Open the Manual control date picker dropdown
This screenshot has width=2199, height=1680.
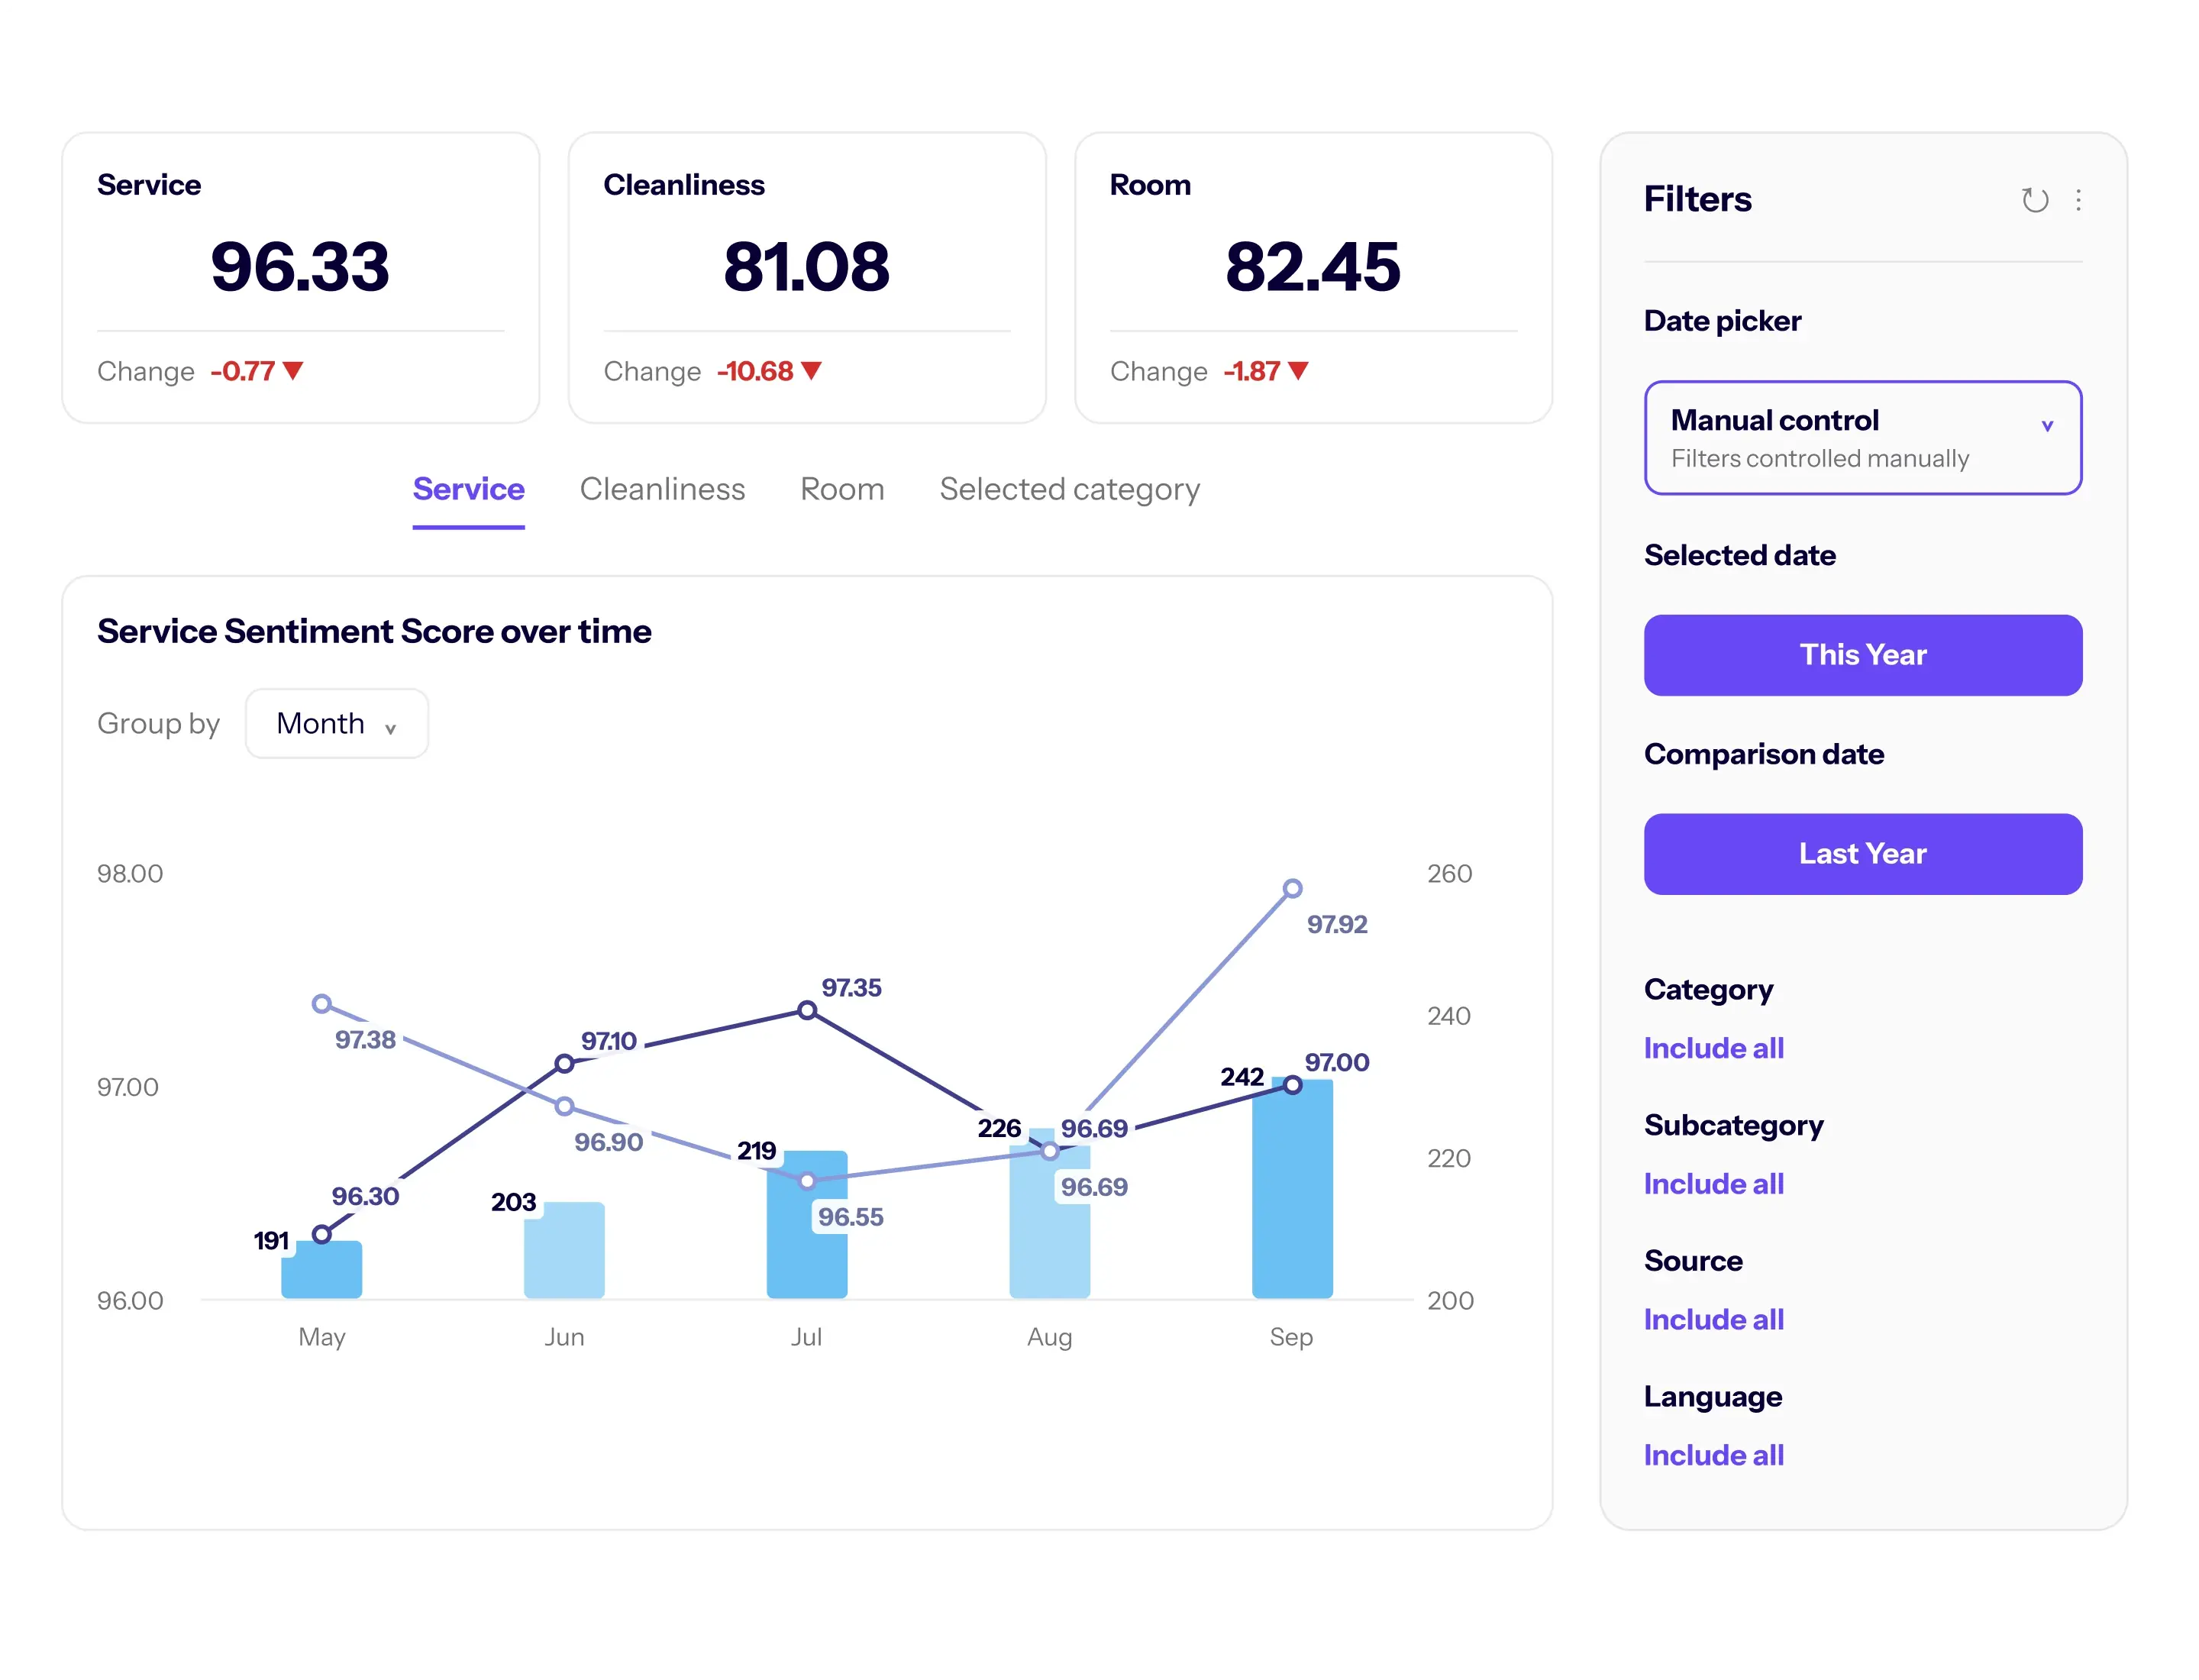coord(1862,437)
